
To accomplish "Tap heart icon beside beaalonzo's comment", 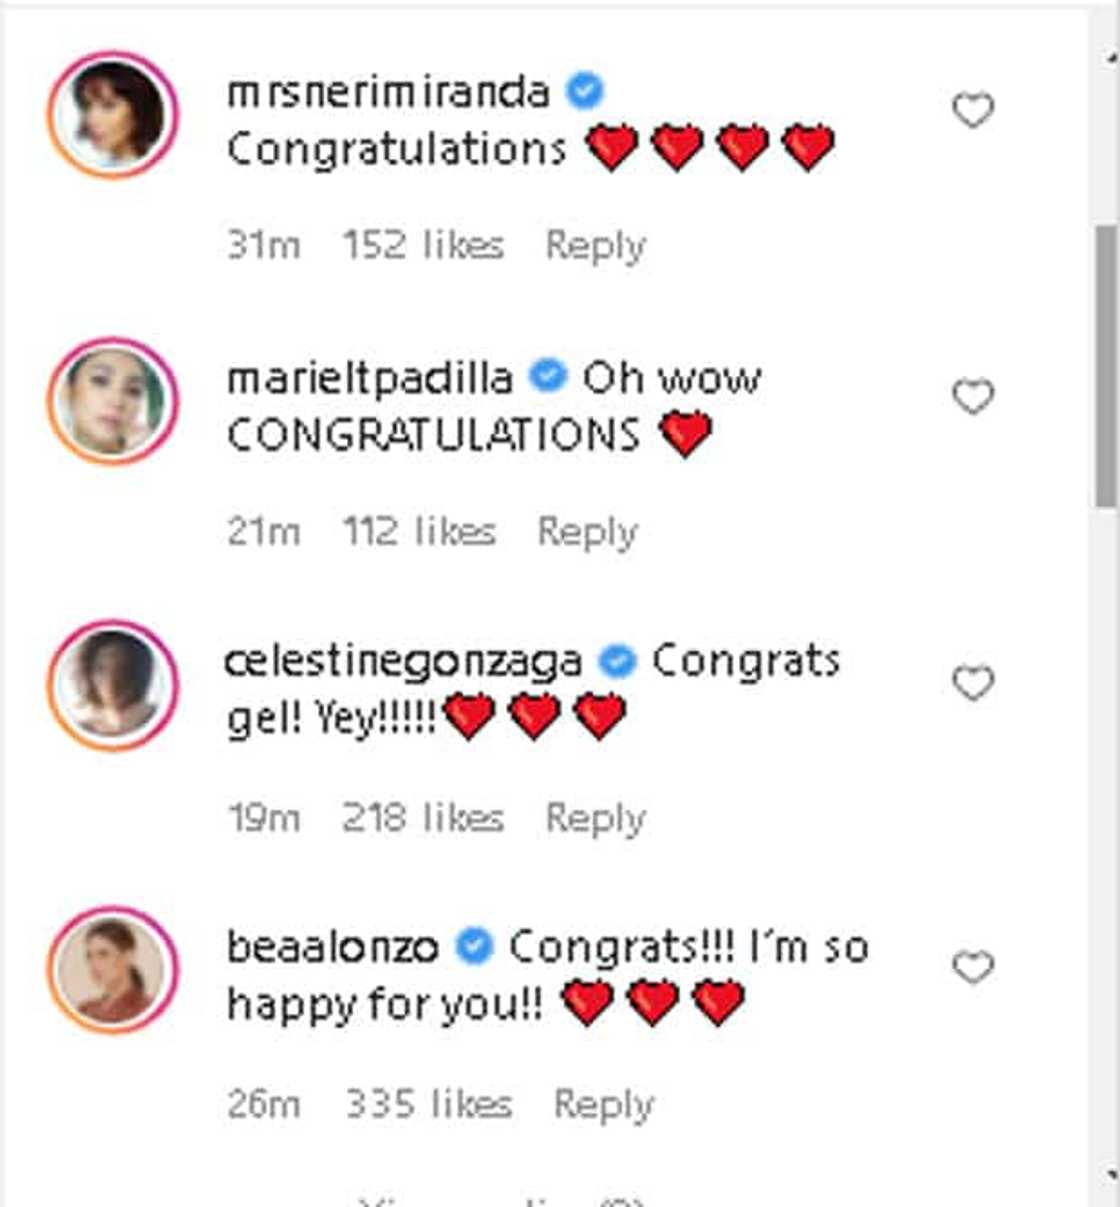I will point(972,968).
